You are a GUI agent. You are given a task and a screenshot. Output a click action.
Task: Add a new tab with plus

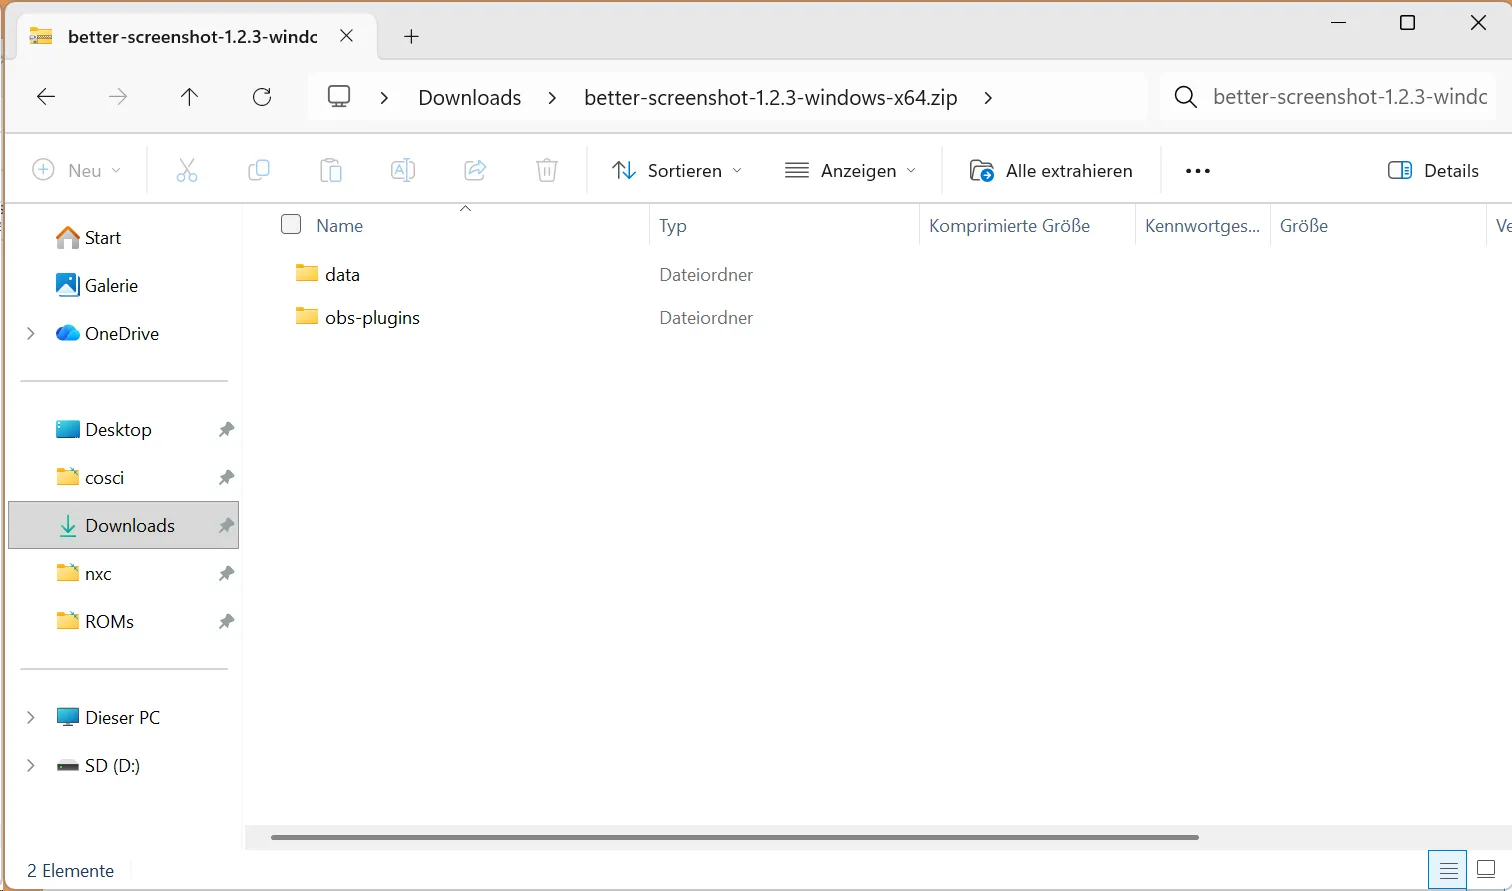(x=411, y=37)
